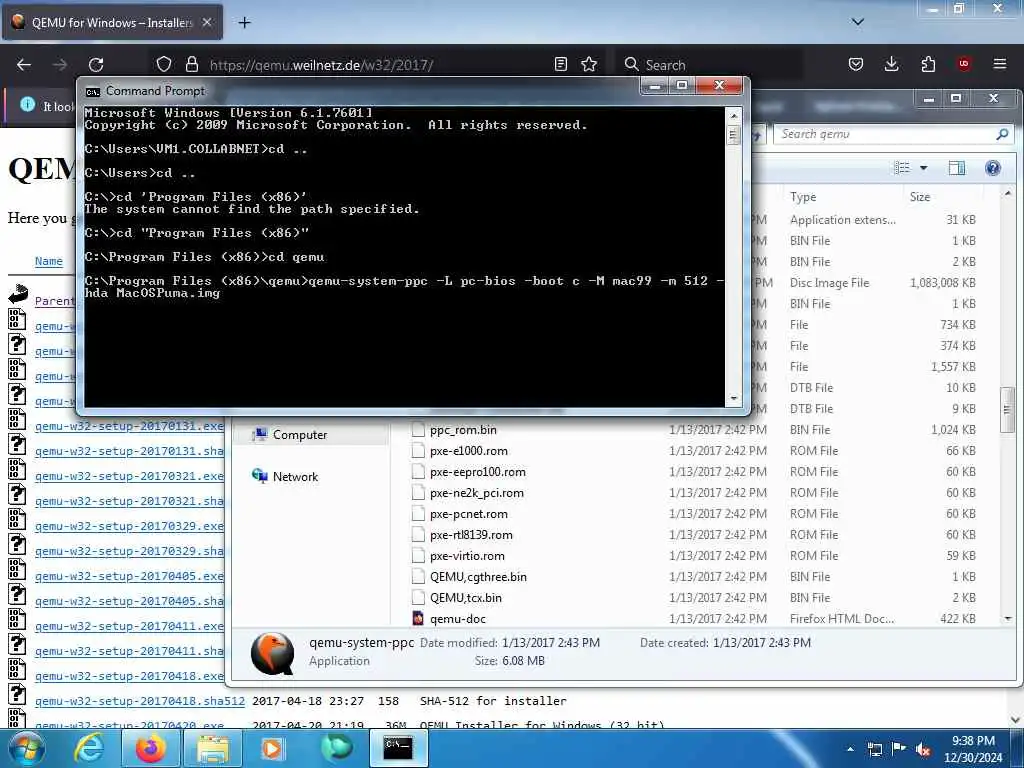Open taskbar clock showing 9:38 PM
Viewport: 1024px width, 768px height.
[x=973, y=749]
